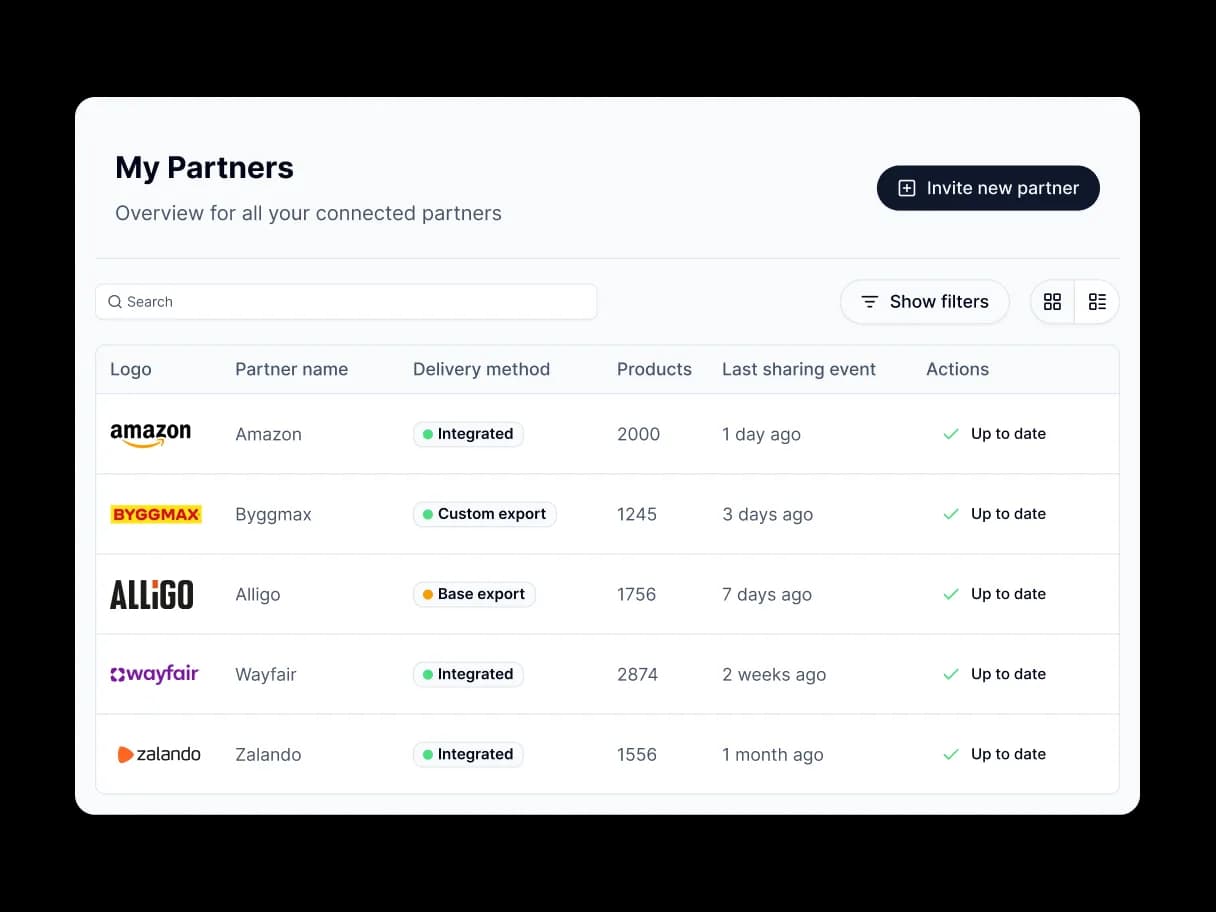Click the Byggmax logo
Image resolution: width=1216 pixels, height=912 pixels.
tap(156, 514)
